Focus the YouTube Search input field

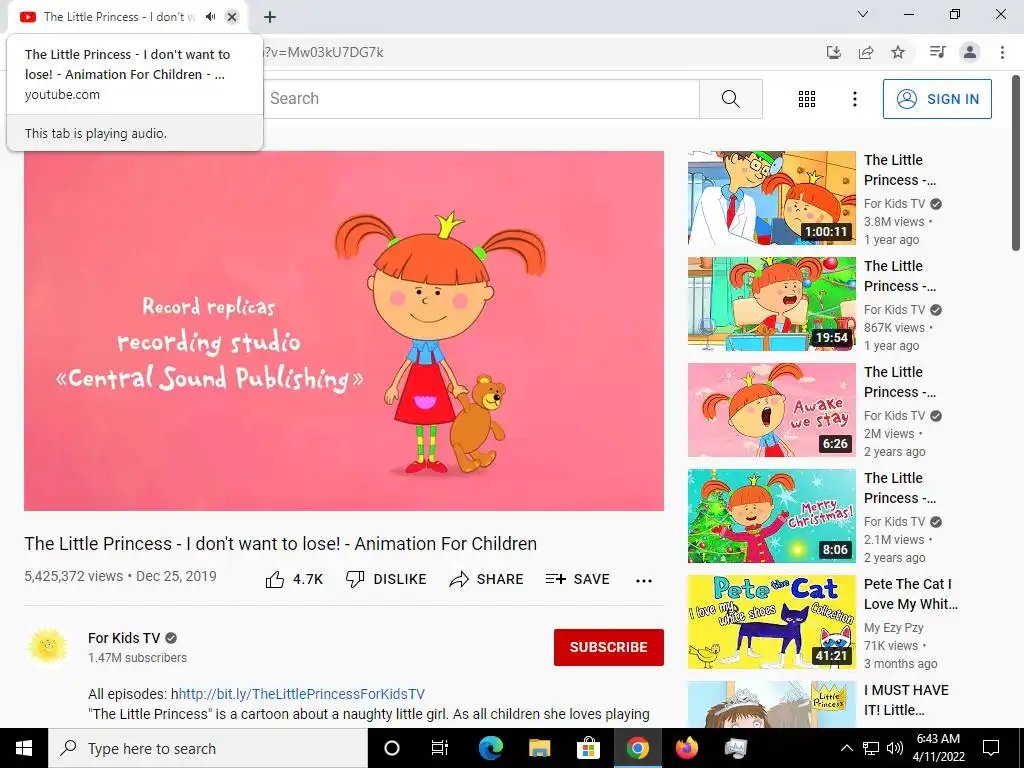[x=481, y=99]
